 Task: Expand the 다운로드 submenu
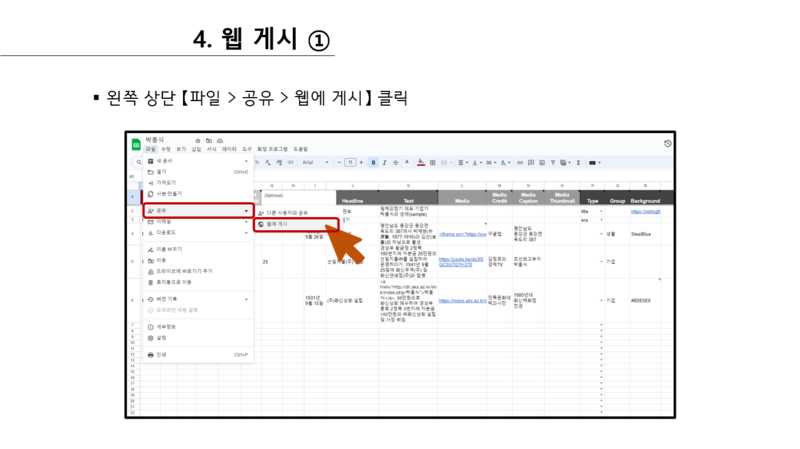pos(198,233)
